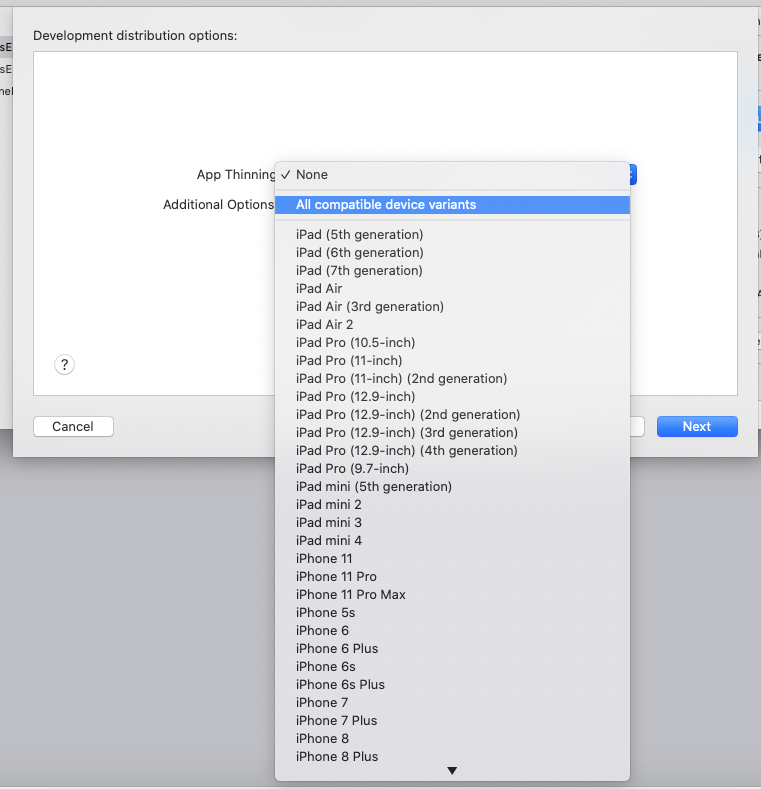Pick iPad Air (3rd generation)
This screenshot has height=789, width=761.
(369, 307)
